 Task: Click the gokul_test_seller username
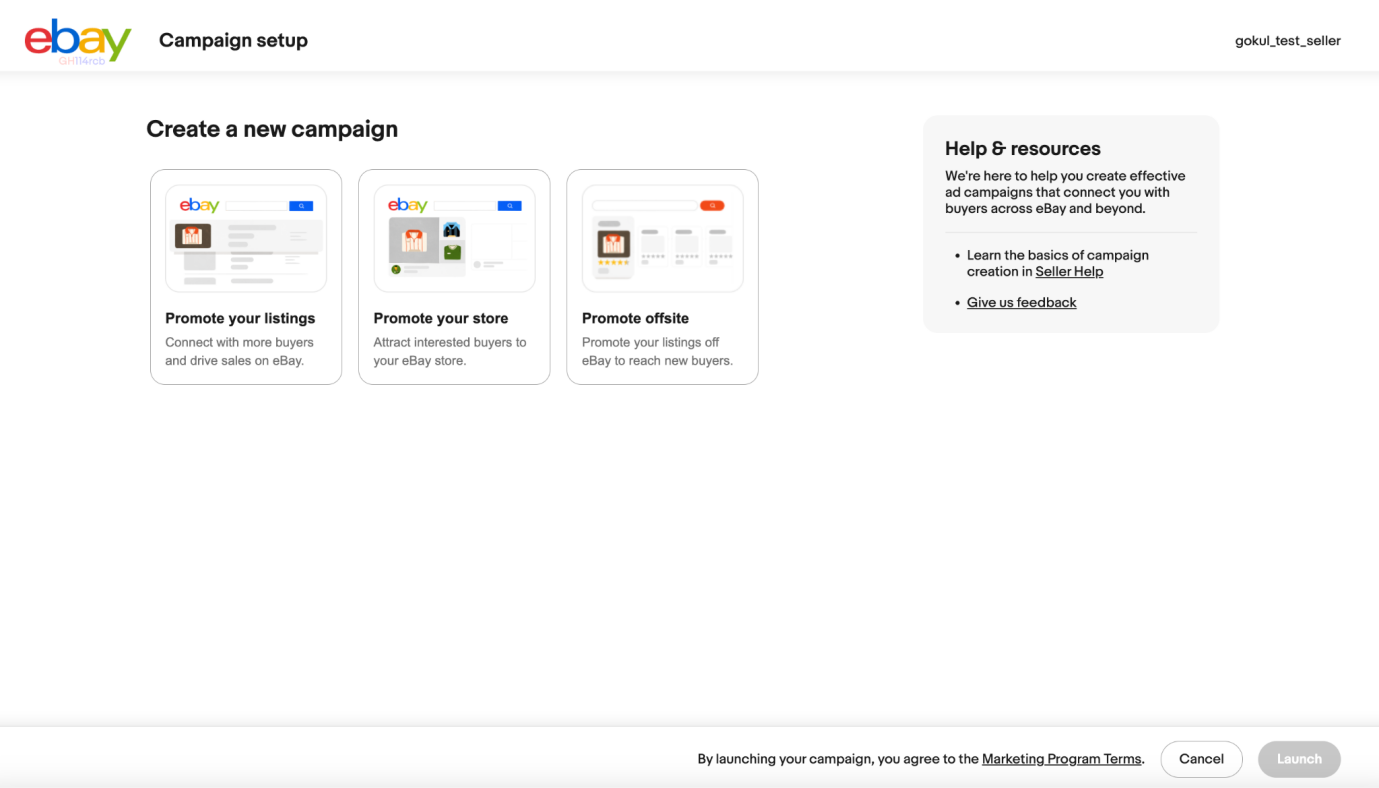point(1287,41)
